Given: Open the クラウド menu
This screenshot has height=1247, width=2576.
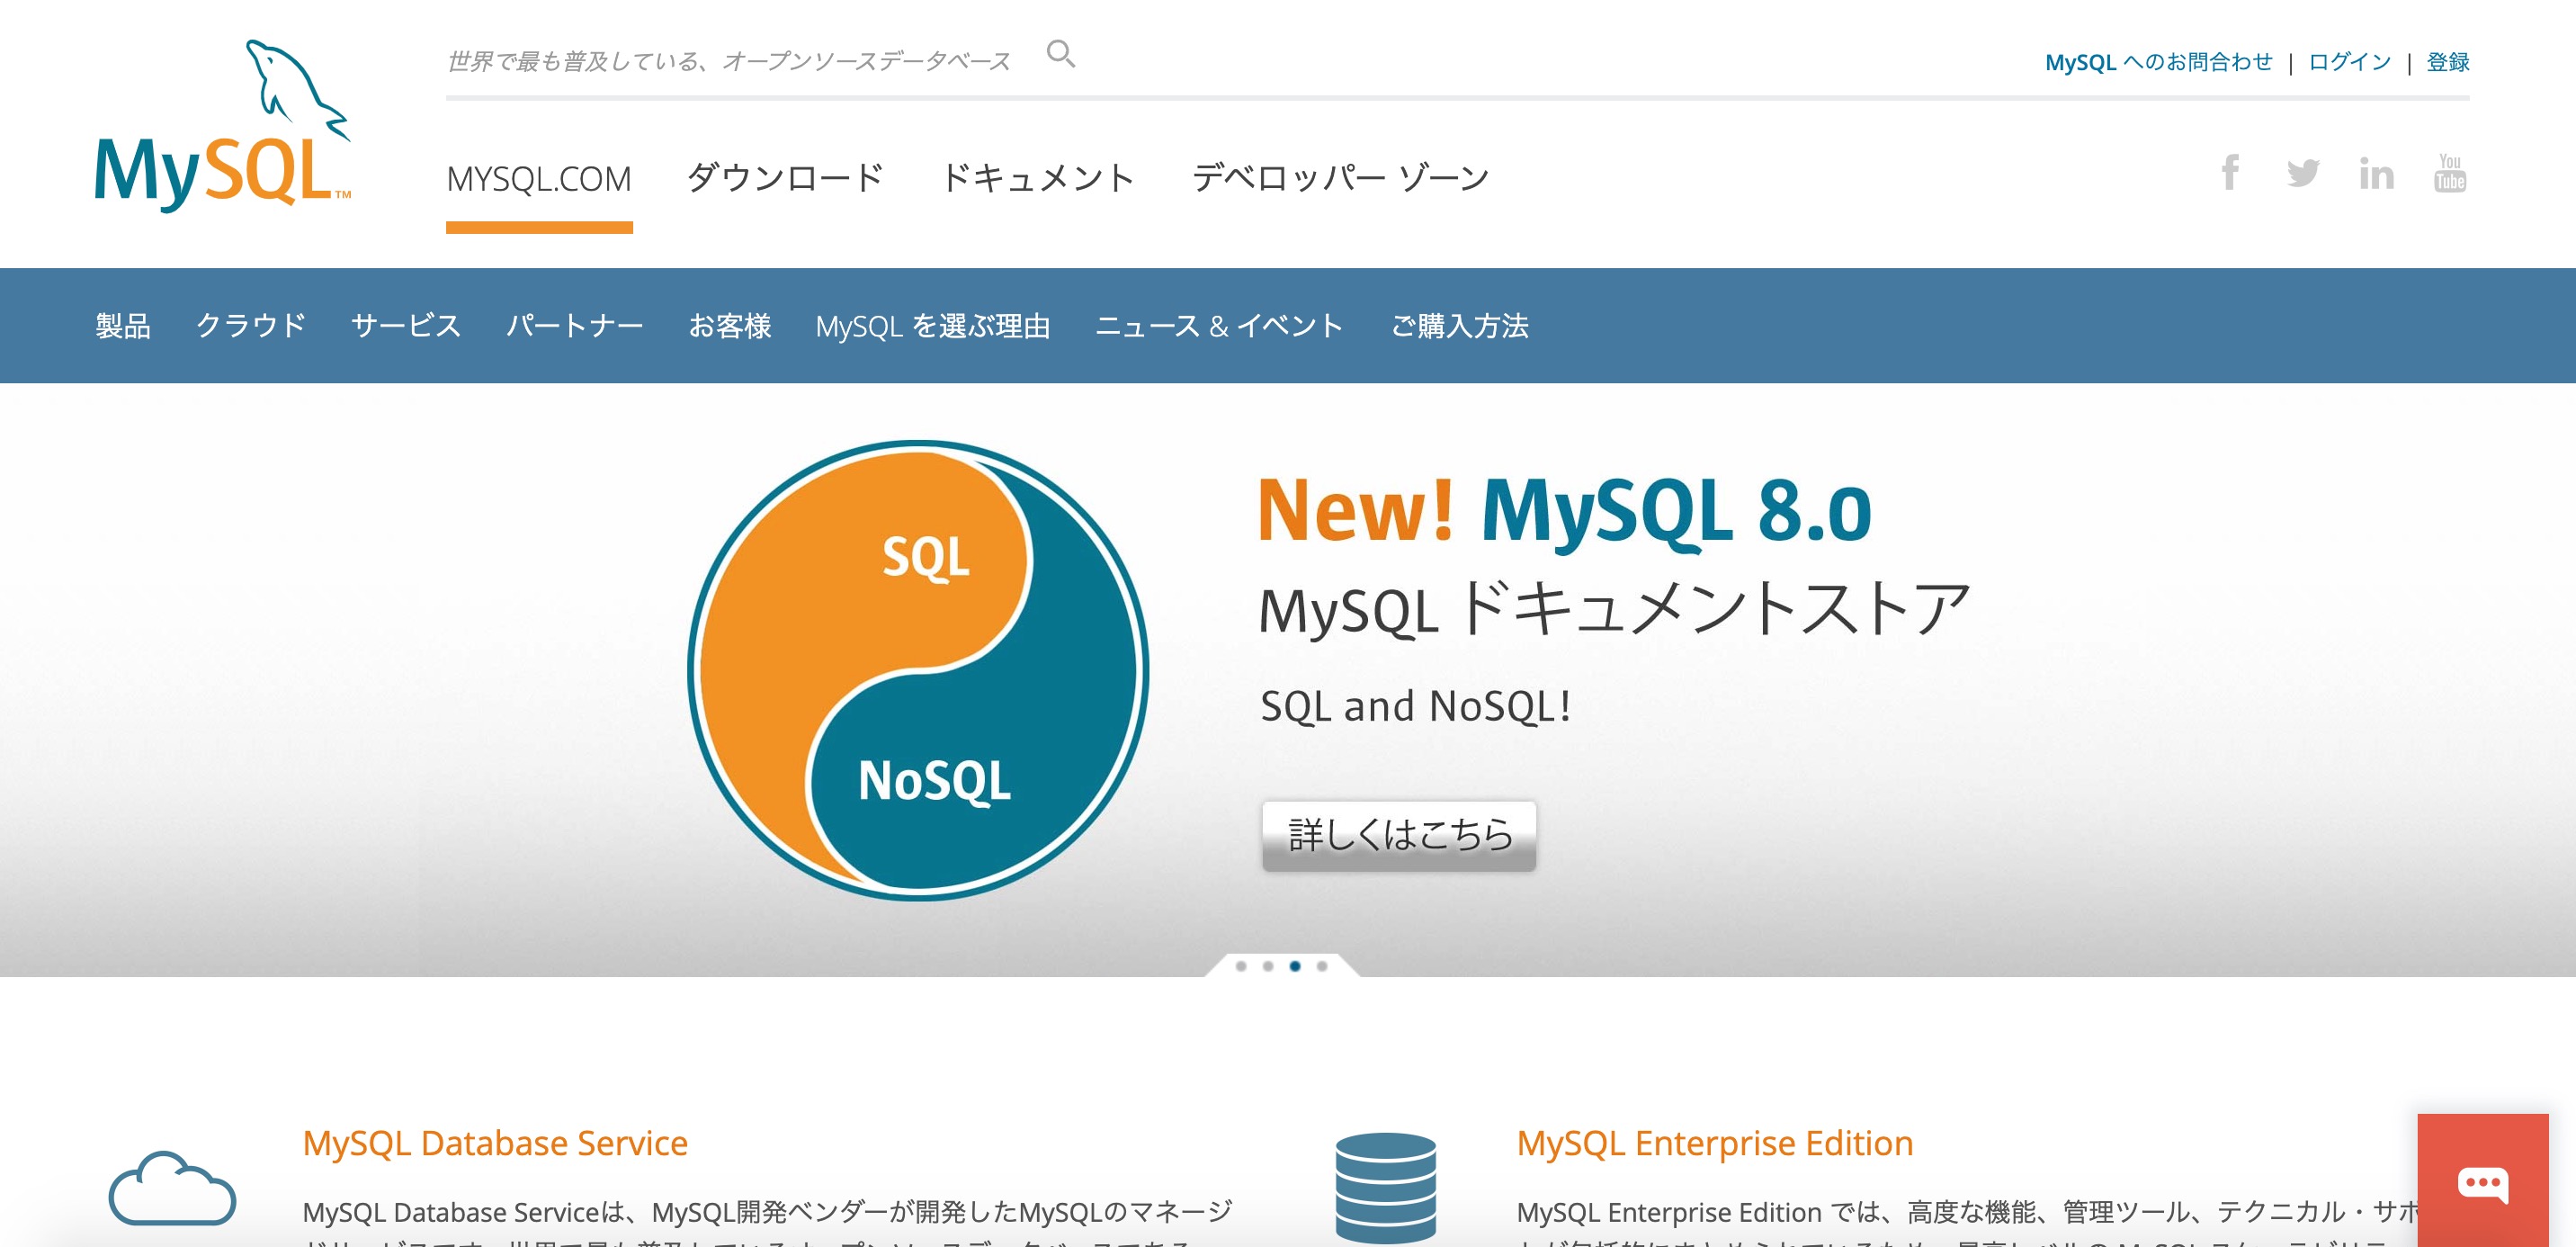Looking at the screenshot, I should 251,326.
